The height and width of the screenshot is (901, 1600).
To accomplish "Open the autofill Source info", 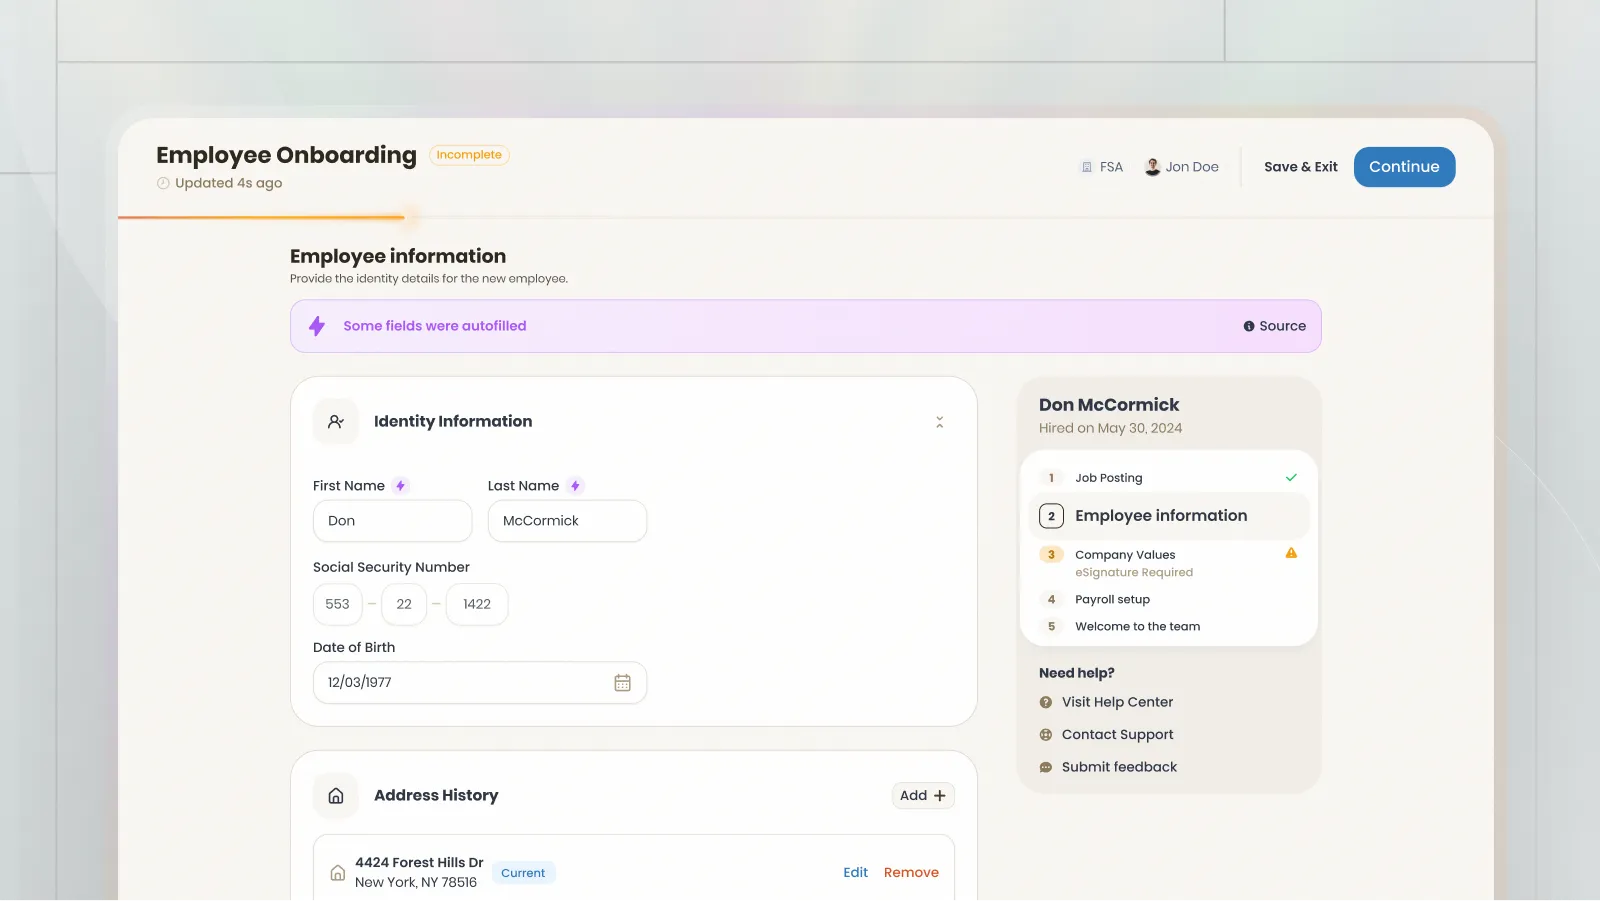I will point(1275,326).
